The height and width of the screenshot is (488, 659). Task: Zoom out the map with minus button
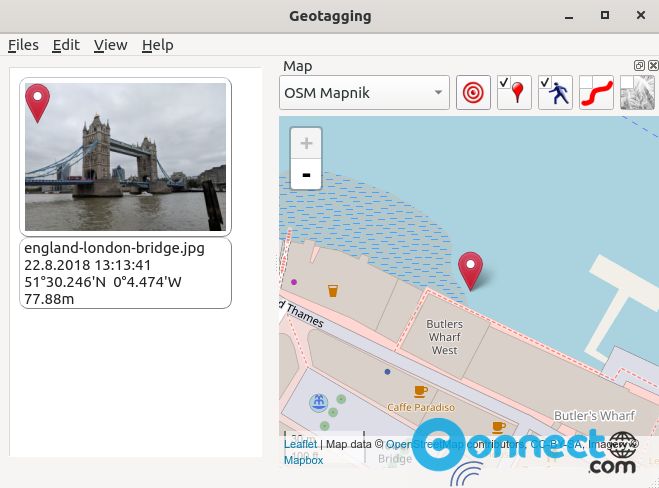click(306, 174)
